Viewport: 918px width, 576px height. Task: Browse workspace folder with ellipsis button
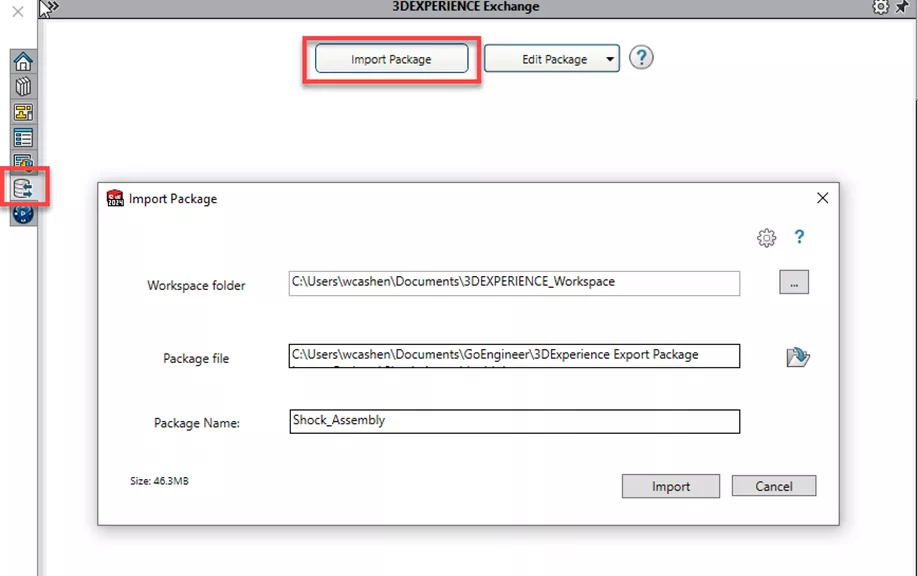click(794, 283)
